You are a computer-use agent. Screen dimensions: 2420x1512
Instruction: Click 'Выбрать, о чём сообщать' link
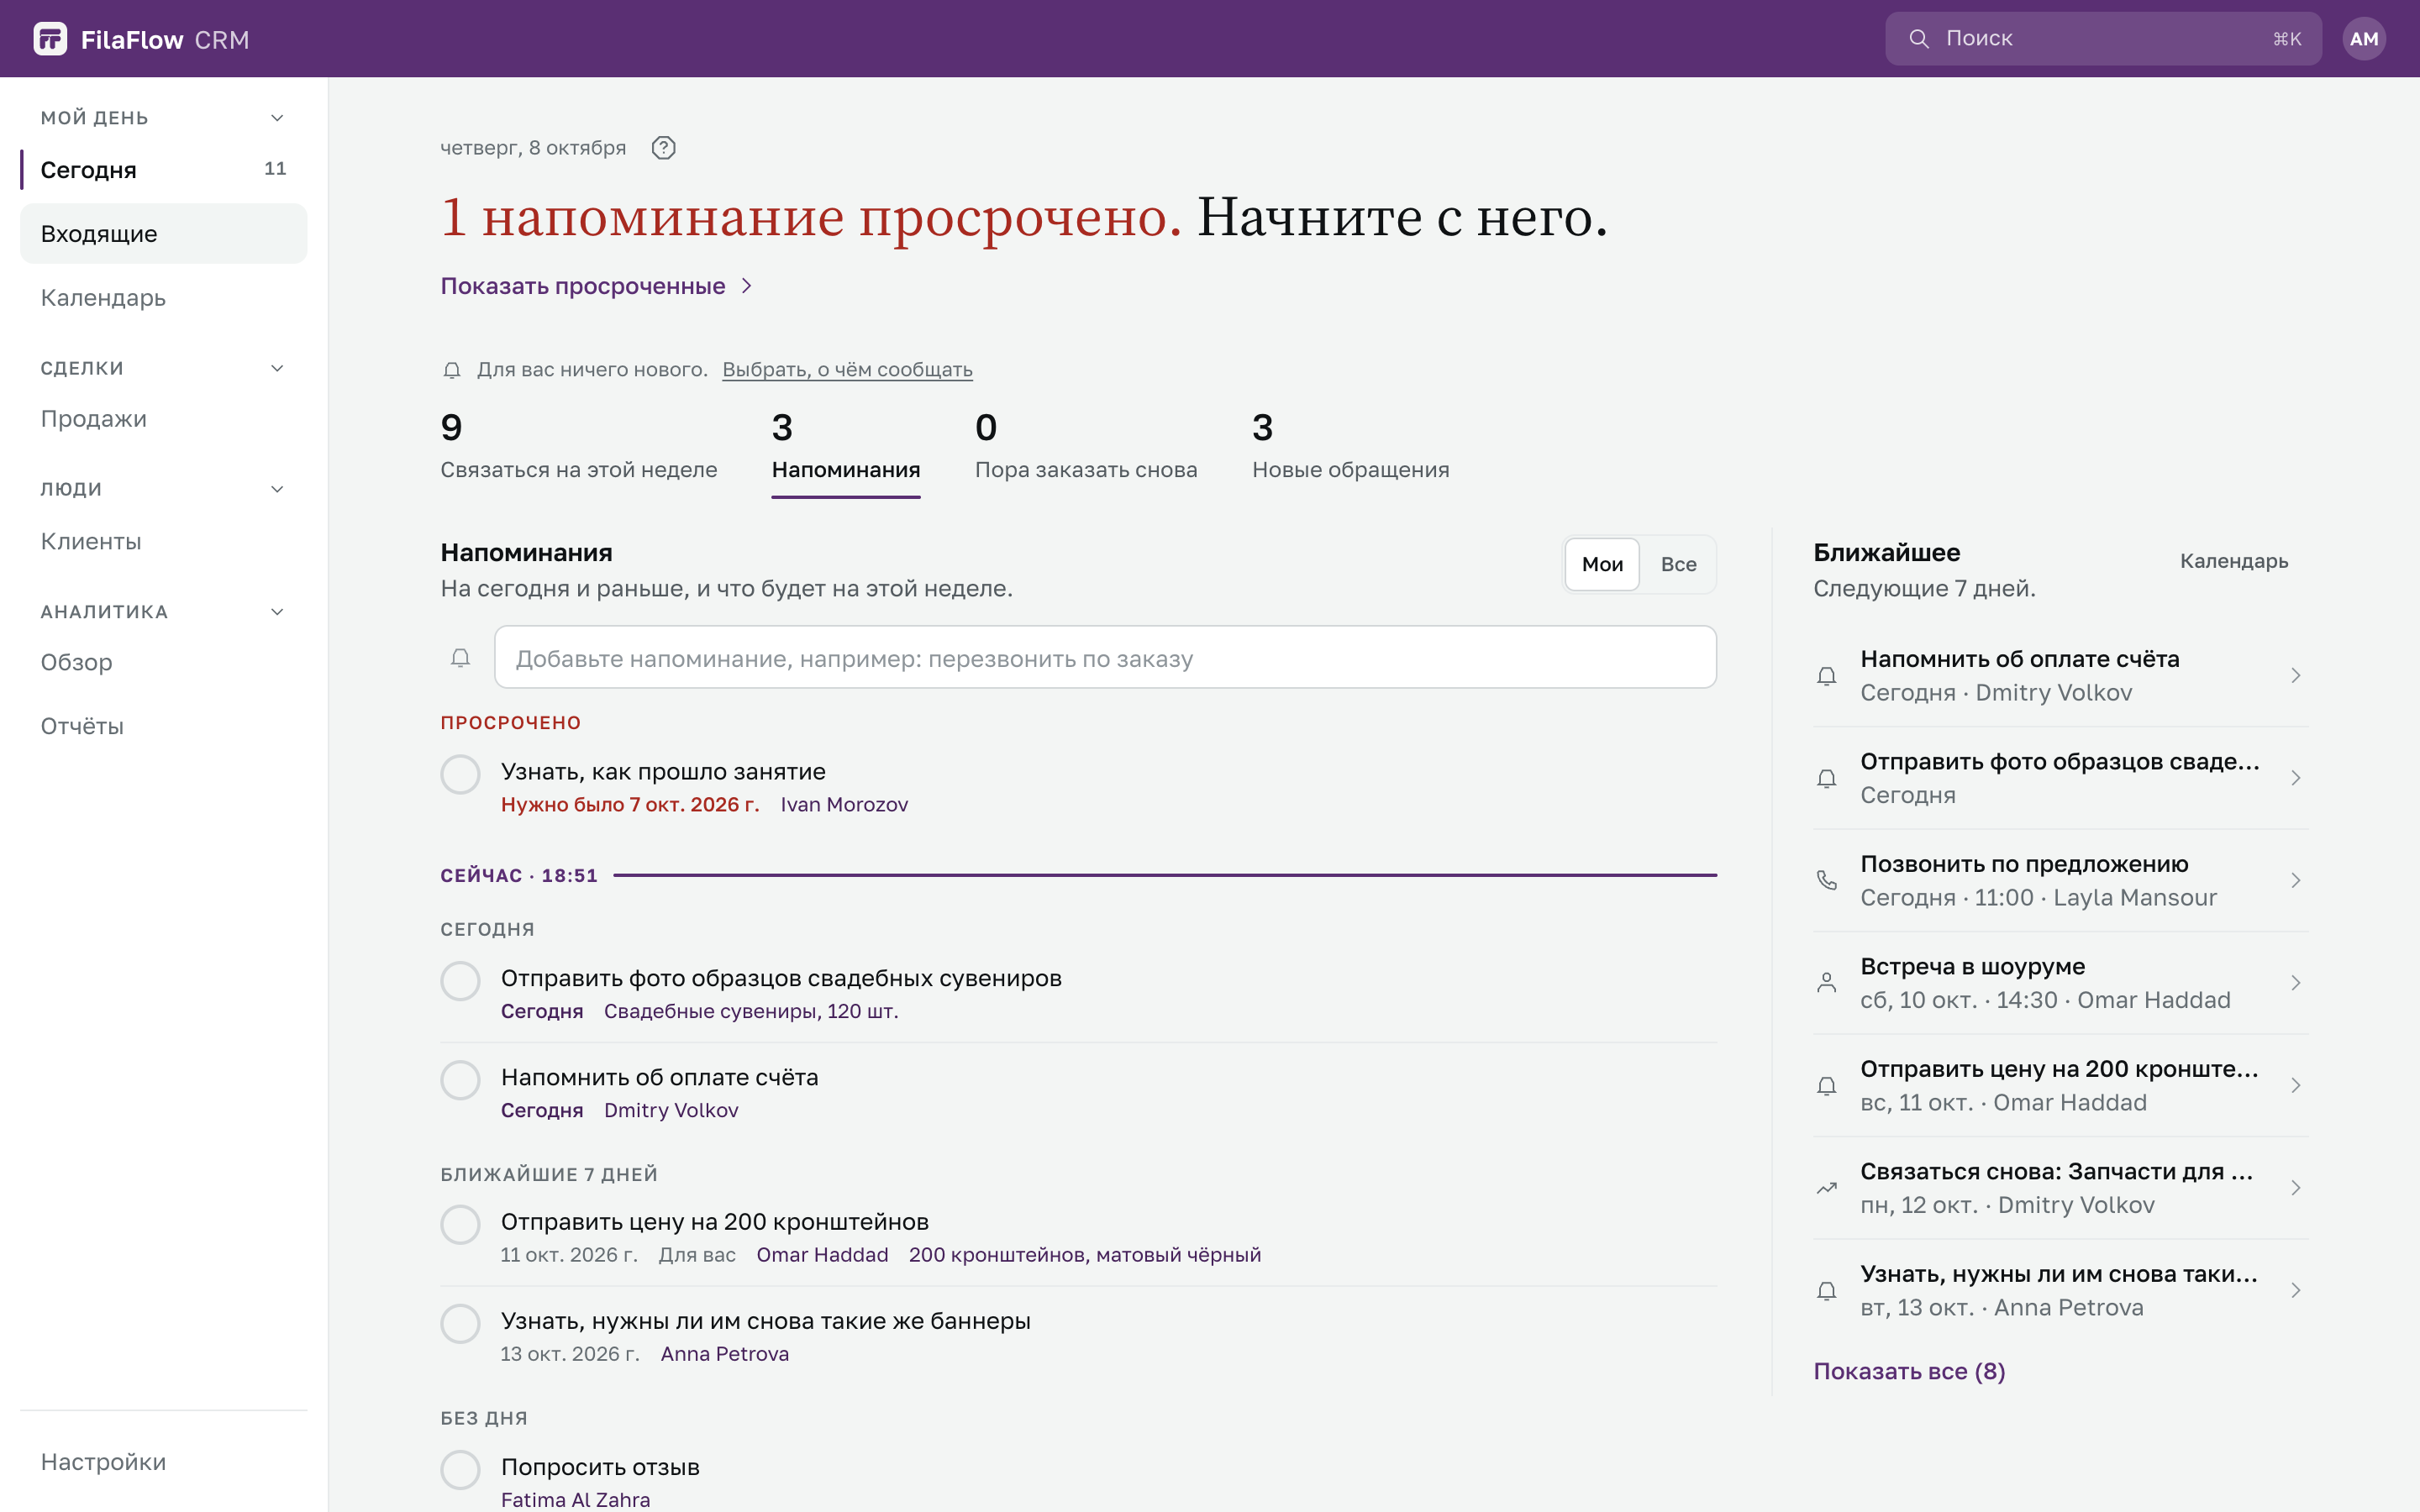[x=847, y=370]
